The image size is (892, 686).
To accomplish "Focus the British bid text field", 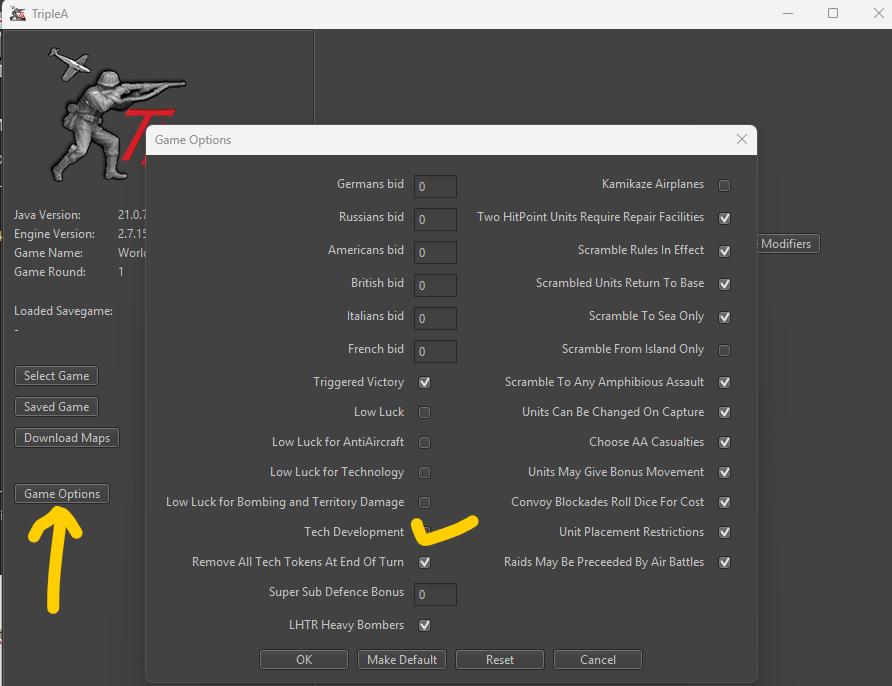I will (x=435, y=285).
